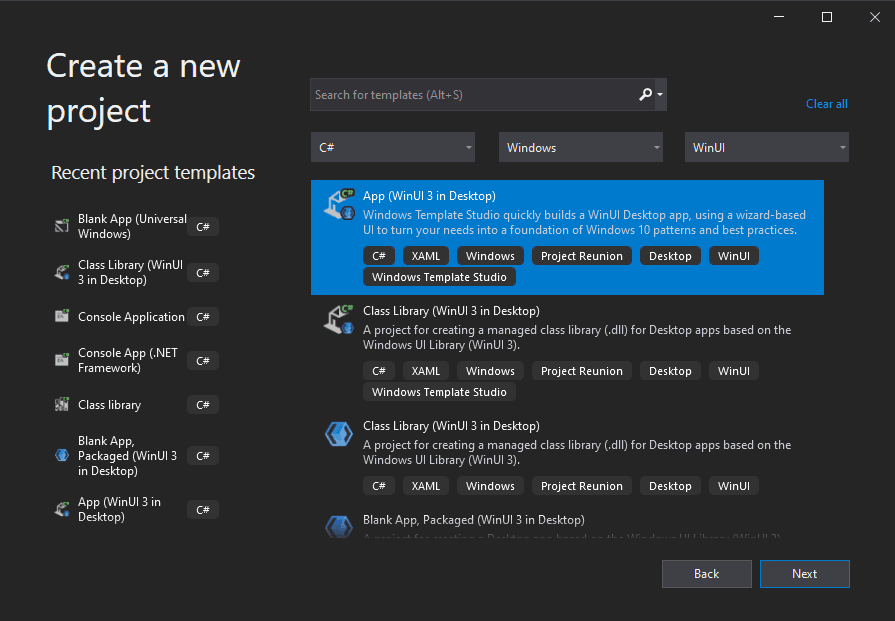Click the selected App (WinUI 3 in Desktop) icon
895x621 pixels.
pyautogui.click(x=338, y=205)
